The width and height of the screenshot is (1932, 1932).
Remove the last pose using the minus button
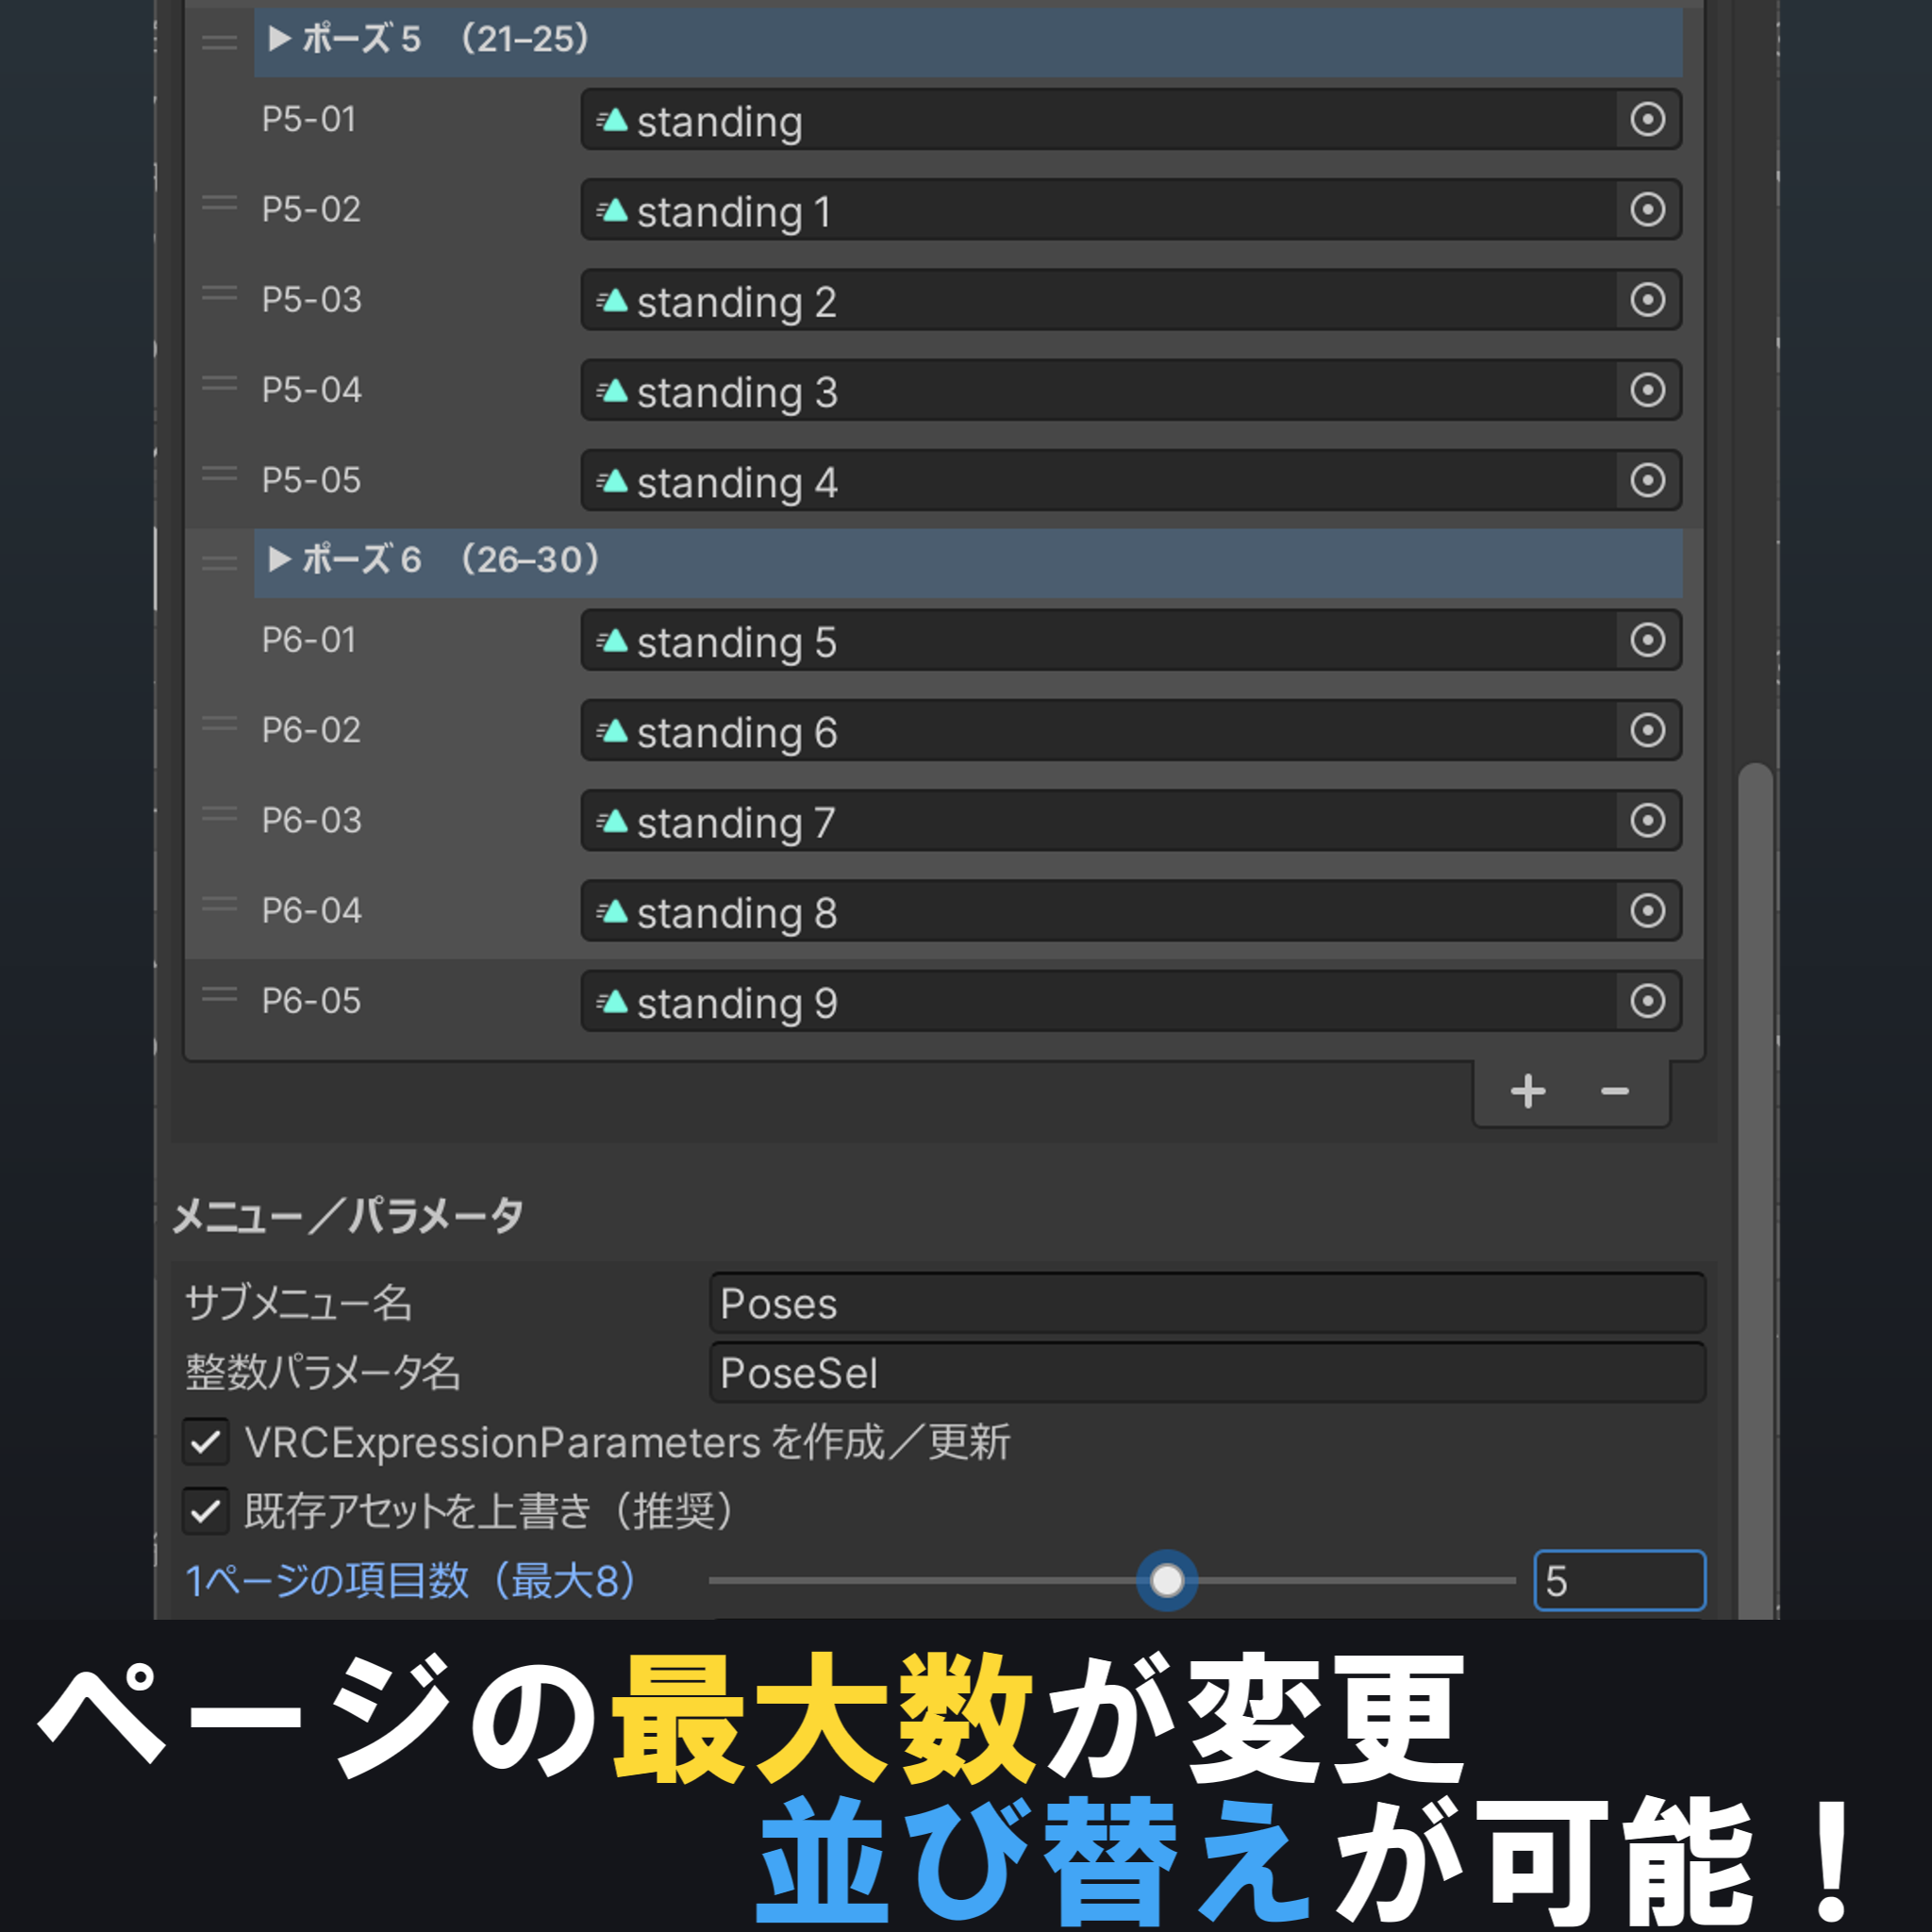point(1614,1092)
